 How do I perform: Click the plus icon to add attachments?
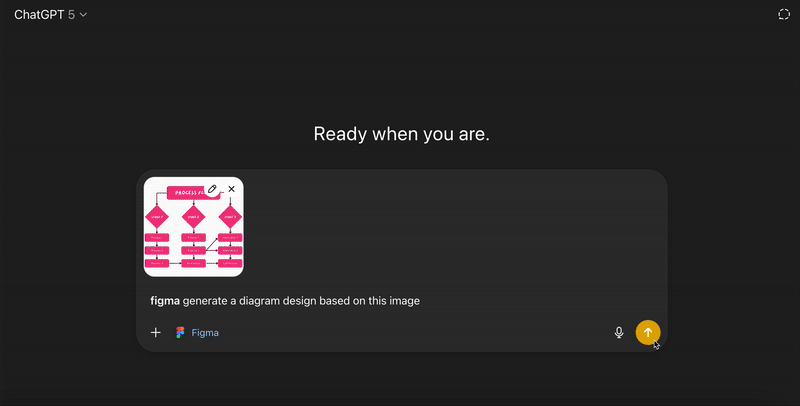[x=156, y=332]
